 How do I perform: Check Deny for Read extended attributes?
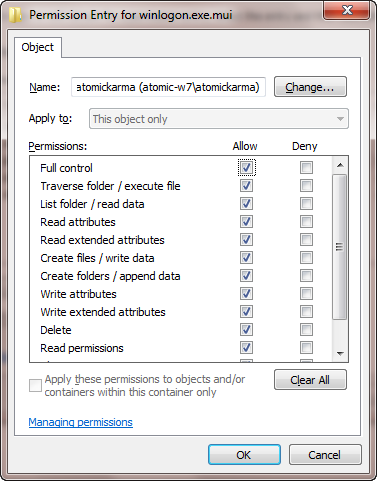pos(306,239)
